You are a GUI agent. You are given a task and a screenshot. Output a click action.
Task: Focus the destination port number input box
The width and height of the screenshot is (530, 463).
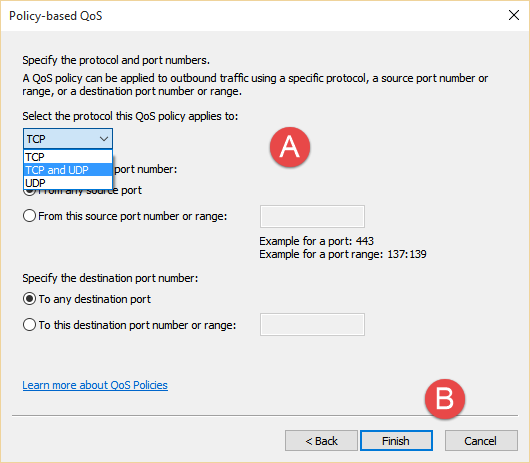pyautogui.click(x=312, y=324)
